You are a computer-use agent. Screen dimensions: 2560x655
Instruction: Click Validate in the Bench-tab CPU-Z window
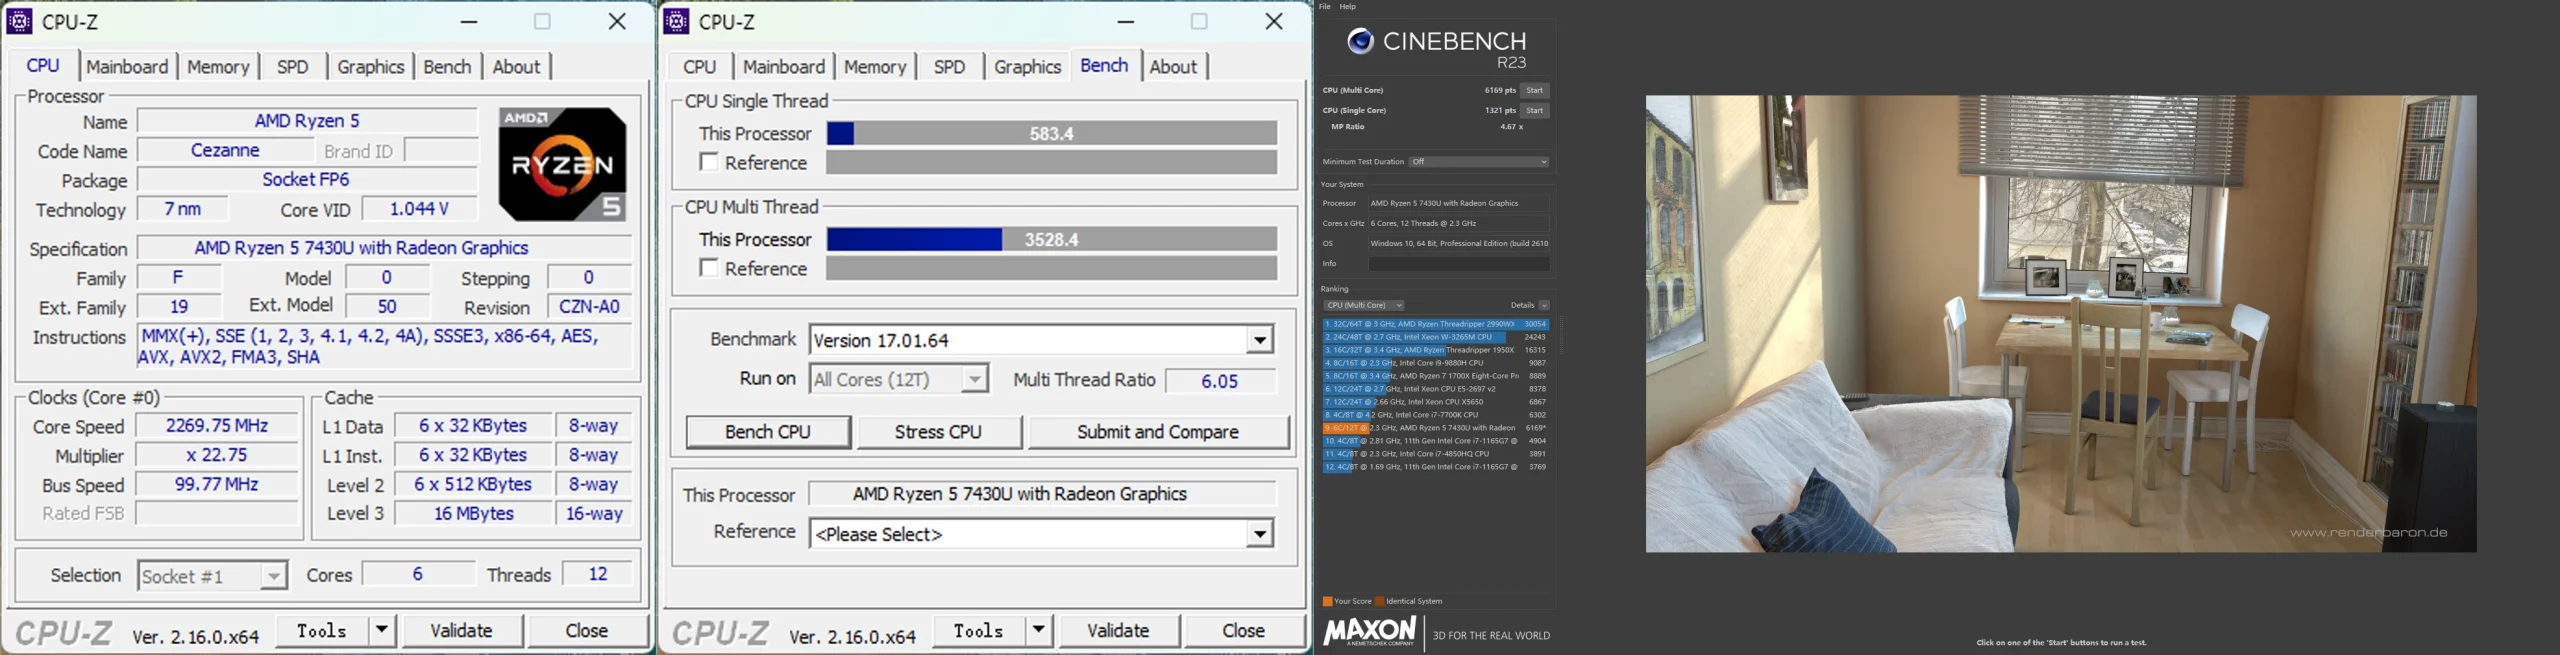tap(1118, 630)
